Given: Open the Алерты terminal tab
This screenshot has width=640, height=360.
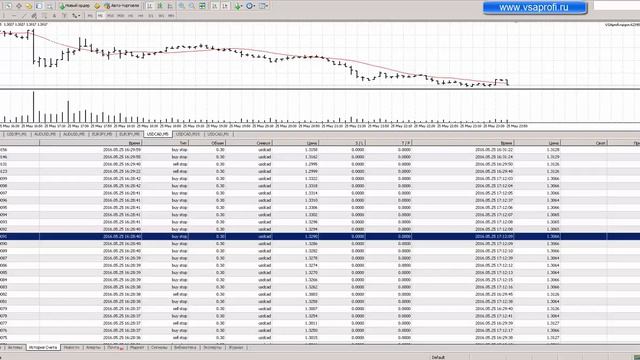Looking at the screenshot, I should click(93, 347).
